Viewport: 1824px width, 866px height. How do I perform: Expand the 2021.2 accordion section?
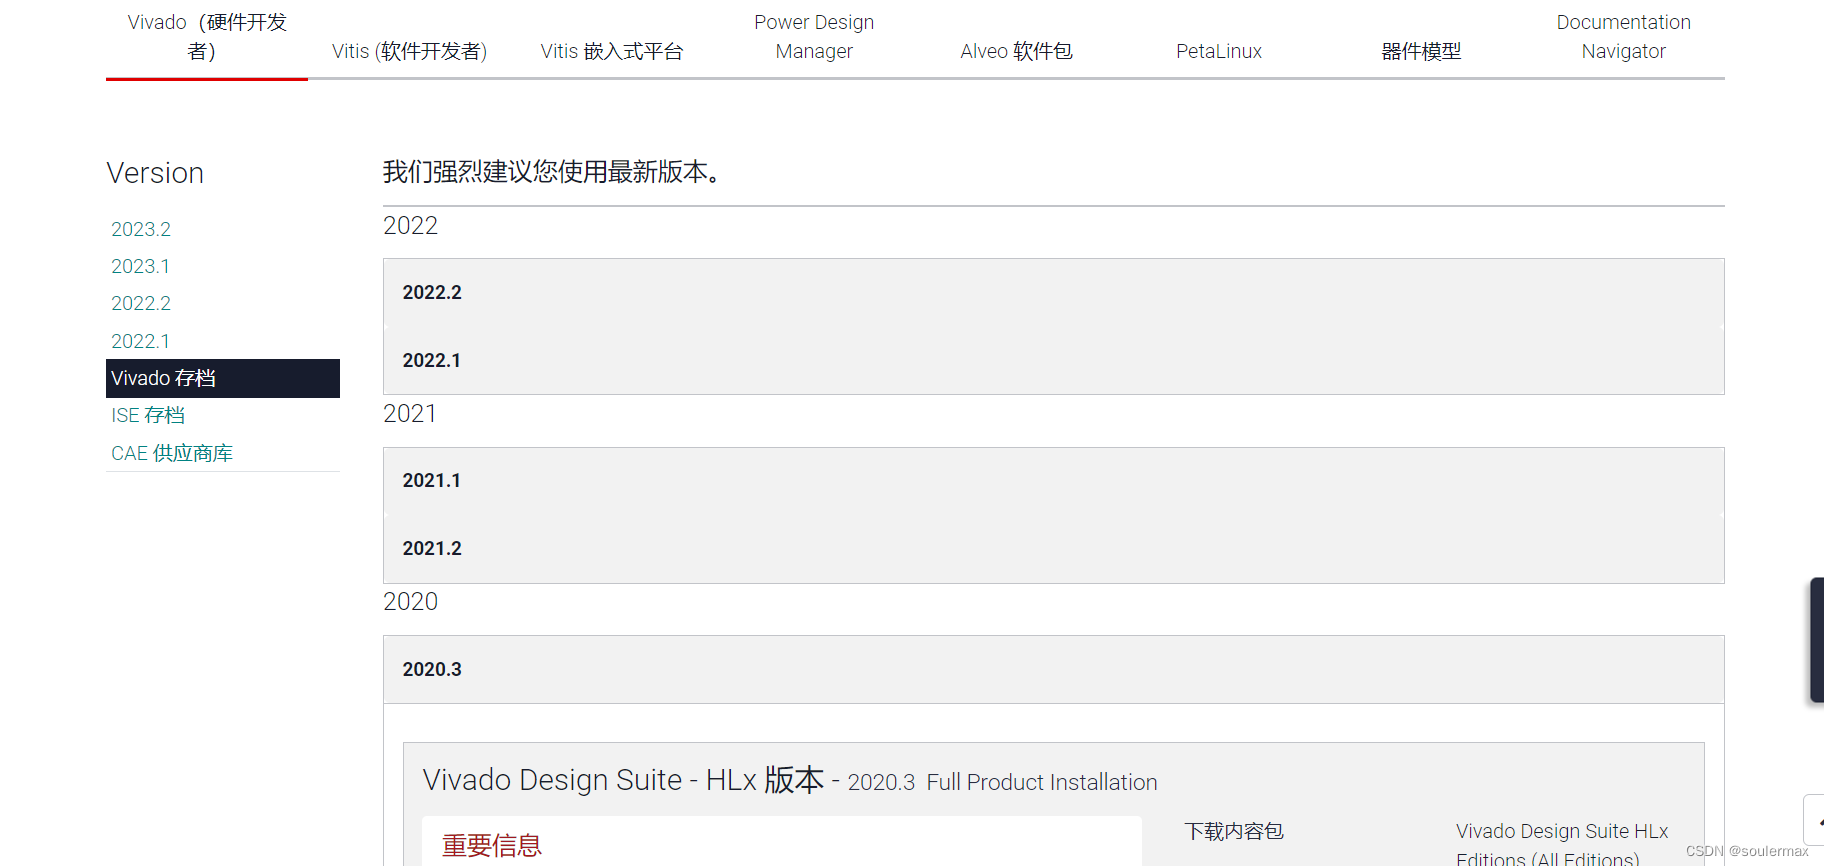(1053, 548)
